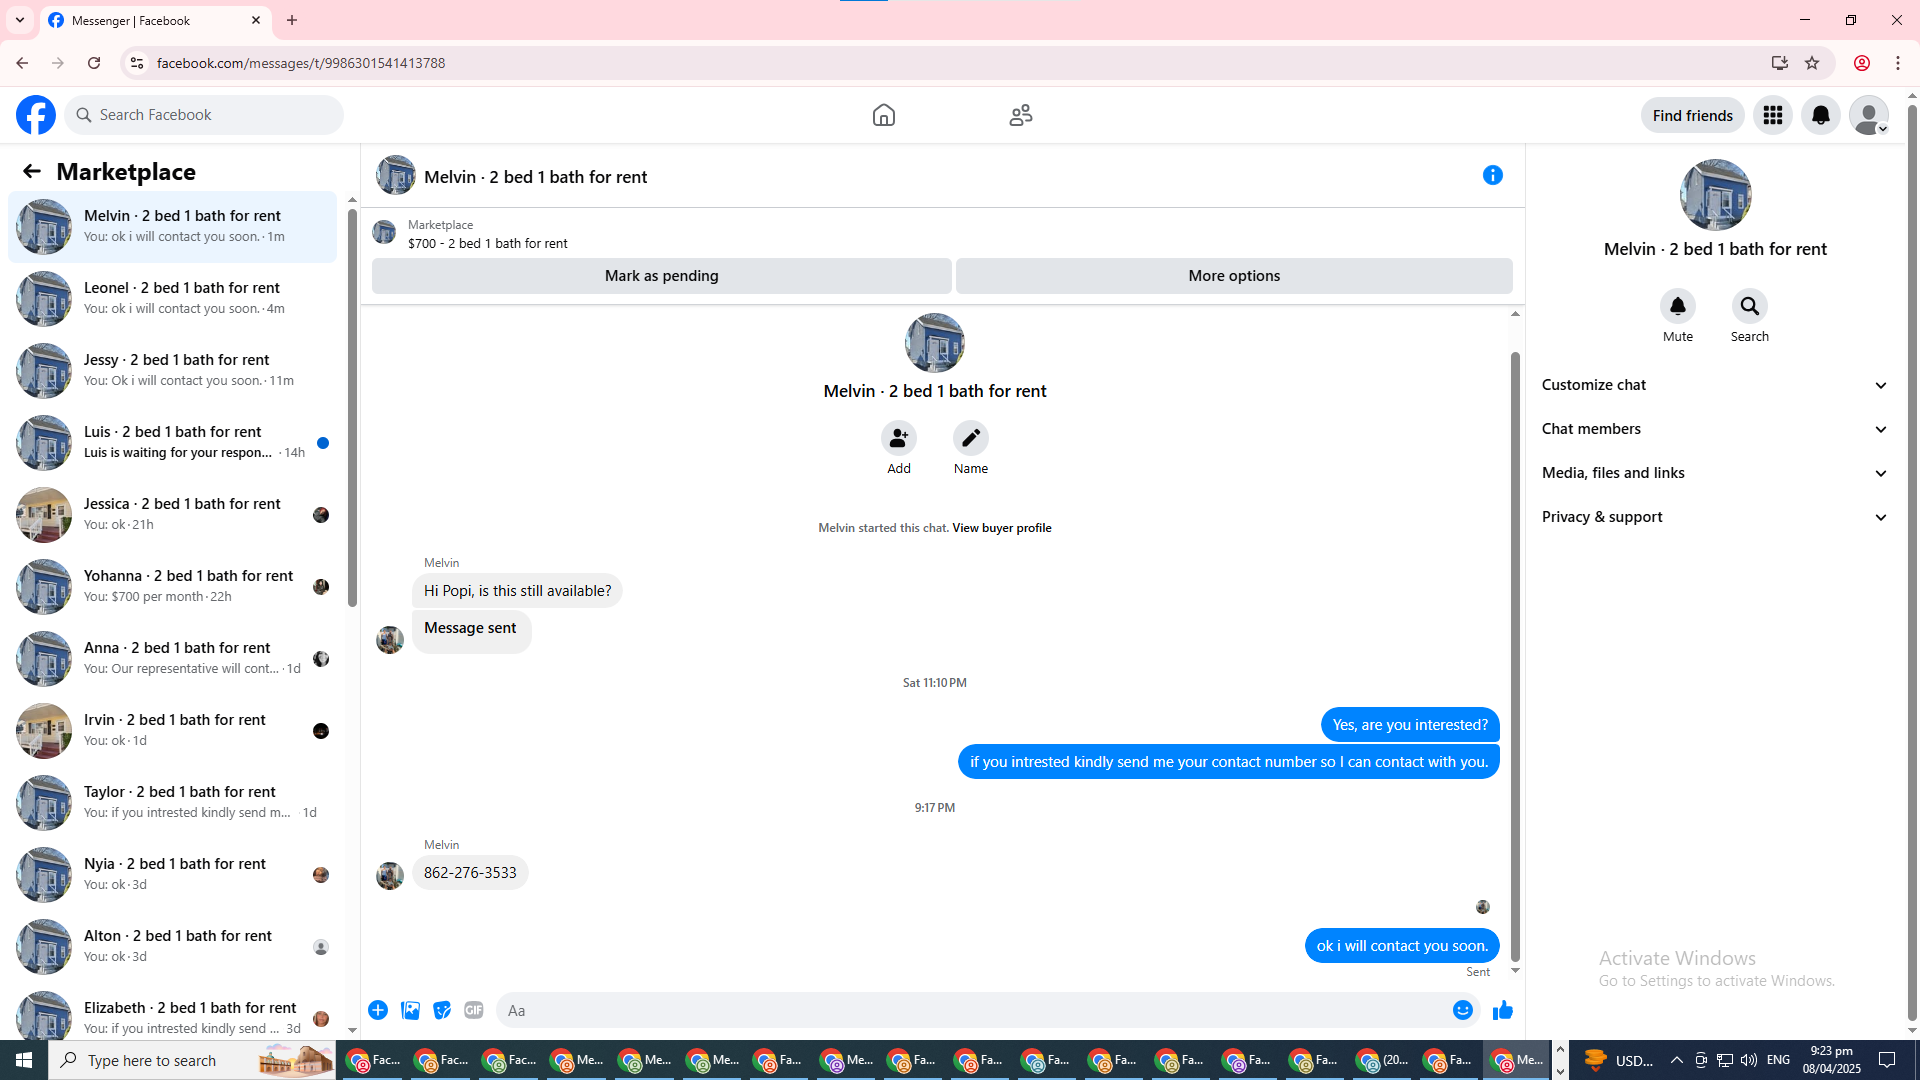Open Facebook notifications bell
Screen dimensions: 1920x1080
click(1820, 116)
